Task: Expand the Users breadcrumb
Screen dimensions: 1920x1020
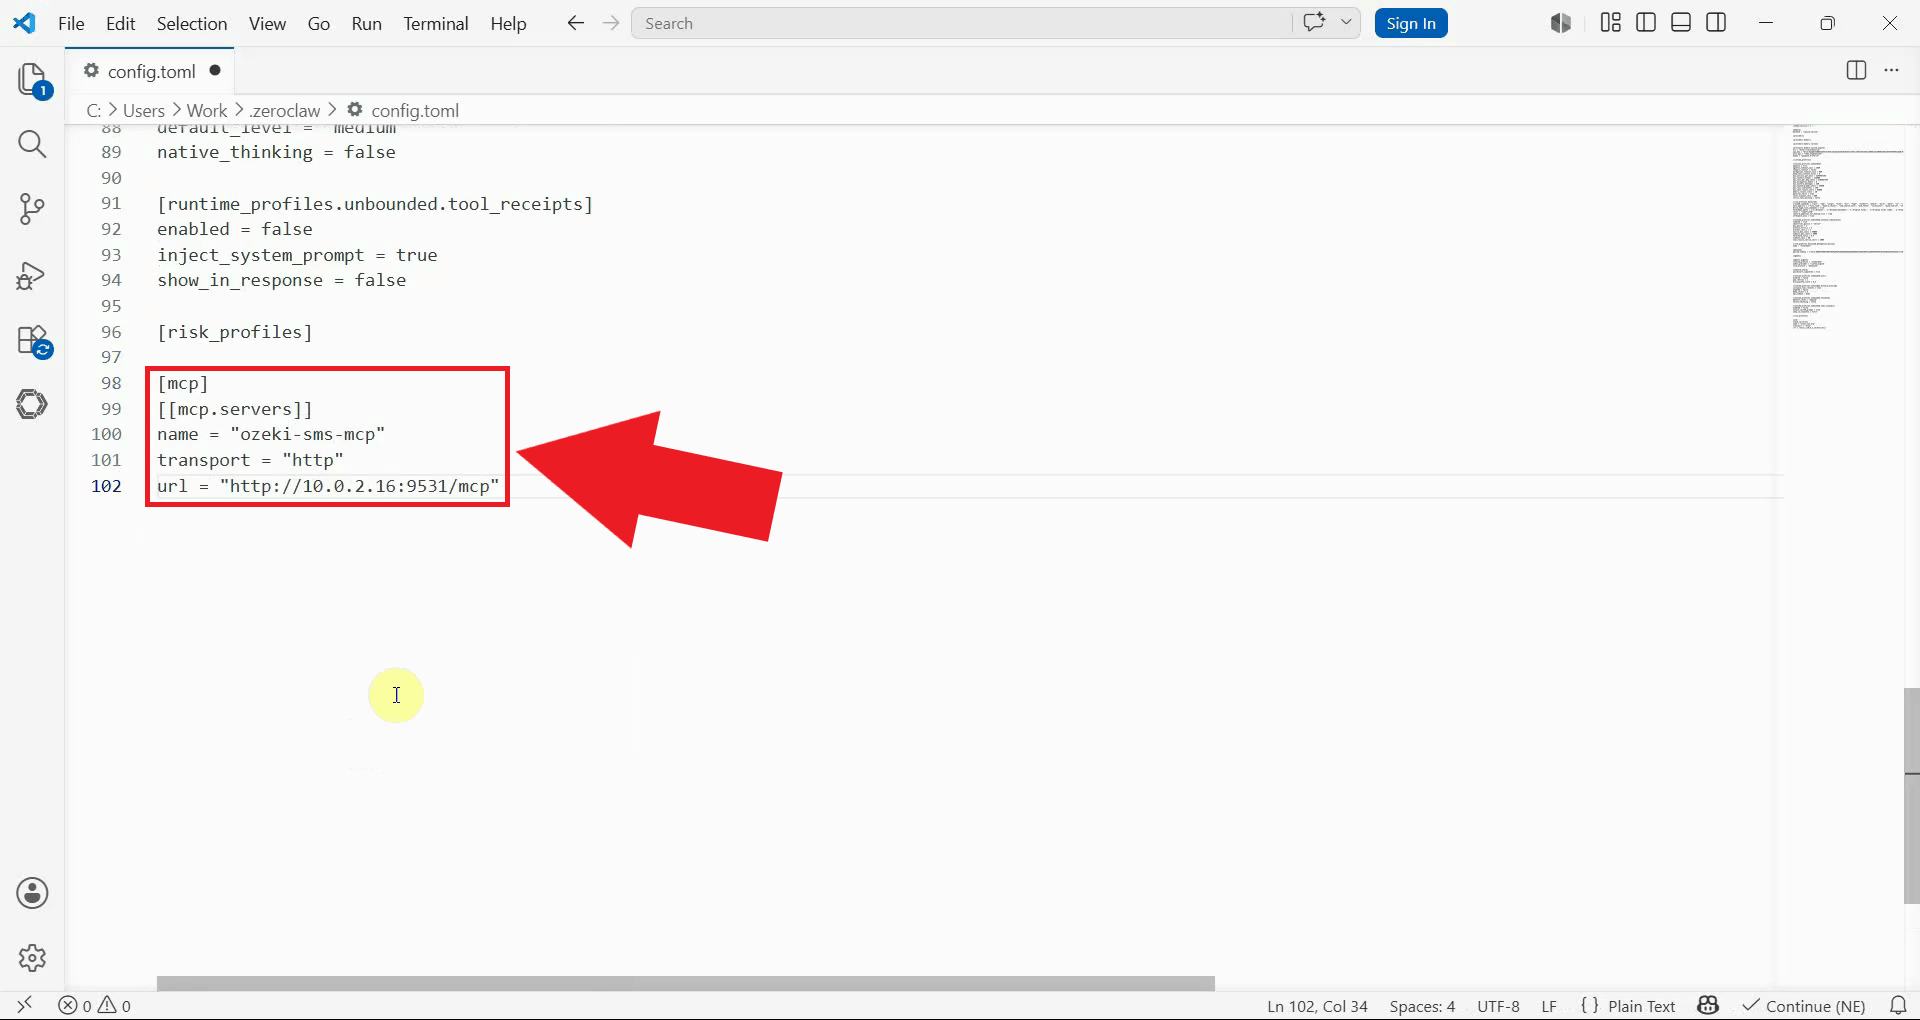Action: 143,110
